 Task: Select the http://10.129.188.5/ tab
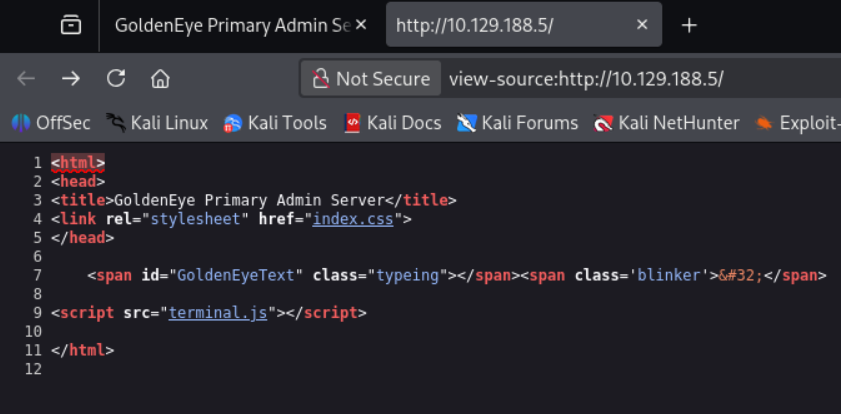coord(523,25)
